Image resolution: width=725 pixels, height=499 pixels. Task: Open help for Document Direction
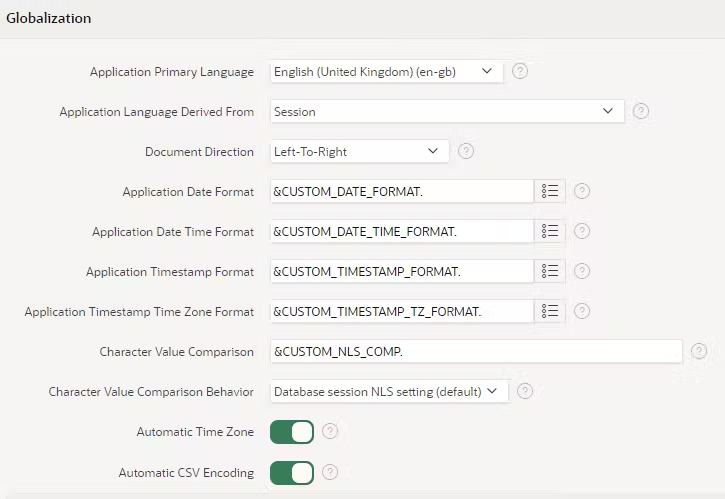pyautogui.click(x=466, y=151)
